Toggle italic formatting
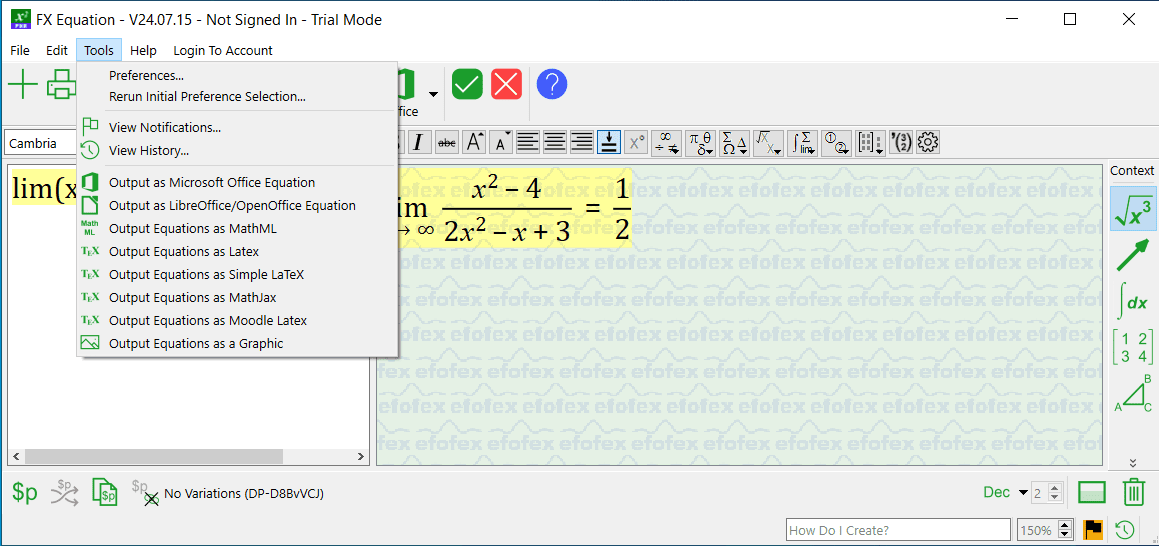 point(419,142)
